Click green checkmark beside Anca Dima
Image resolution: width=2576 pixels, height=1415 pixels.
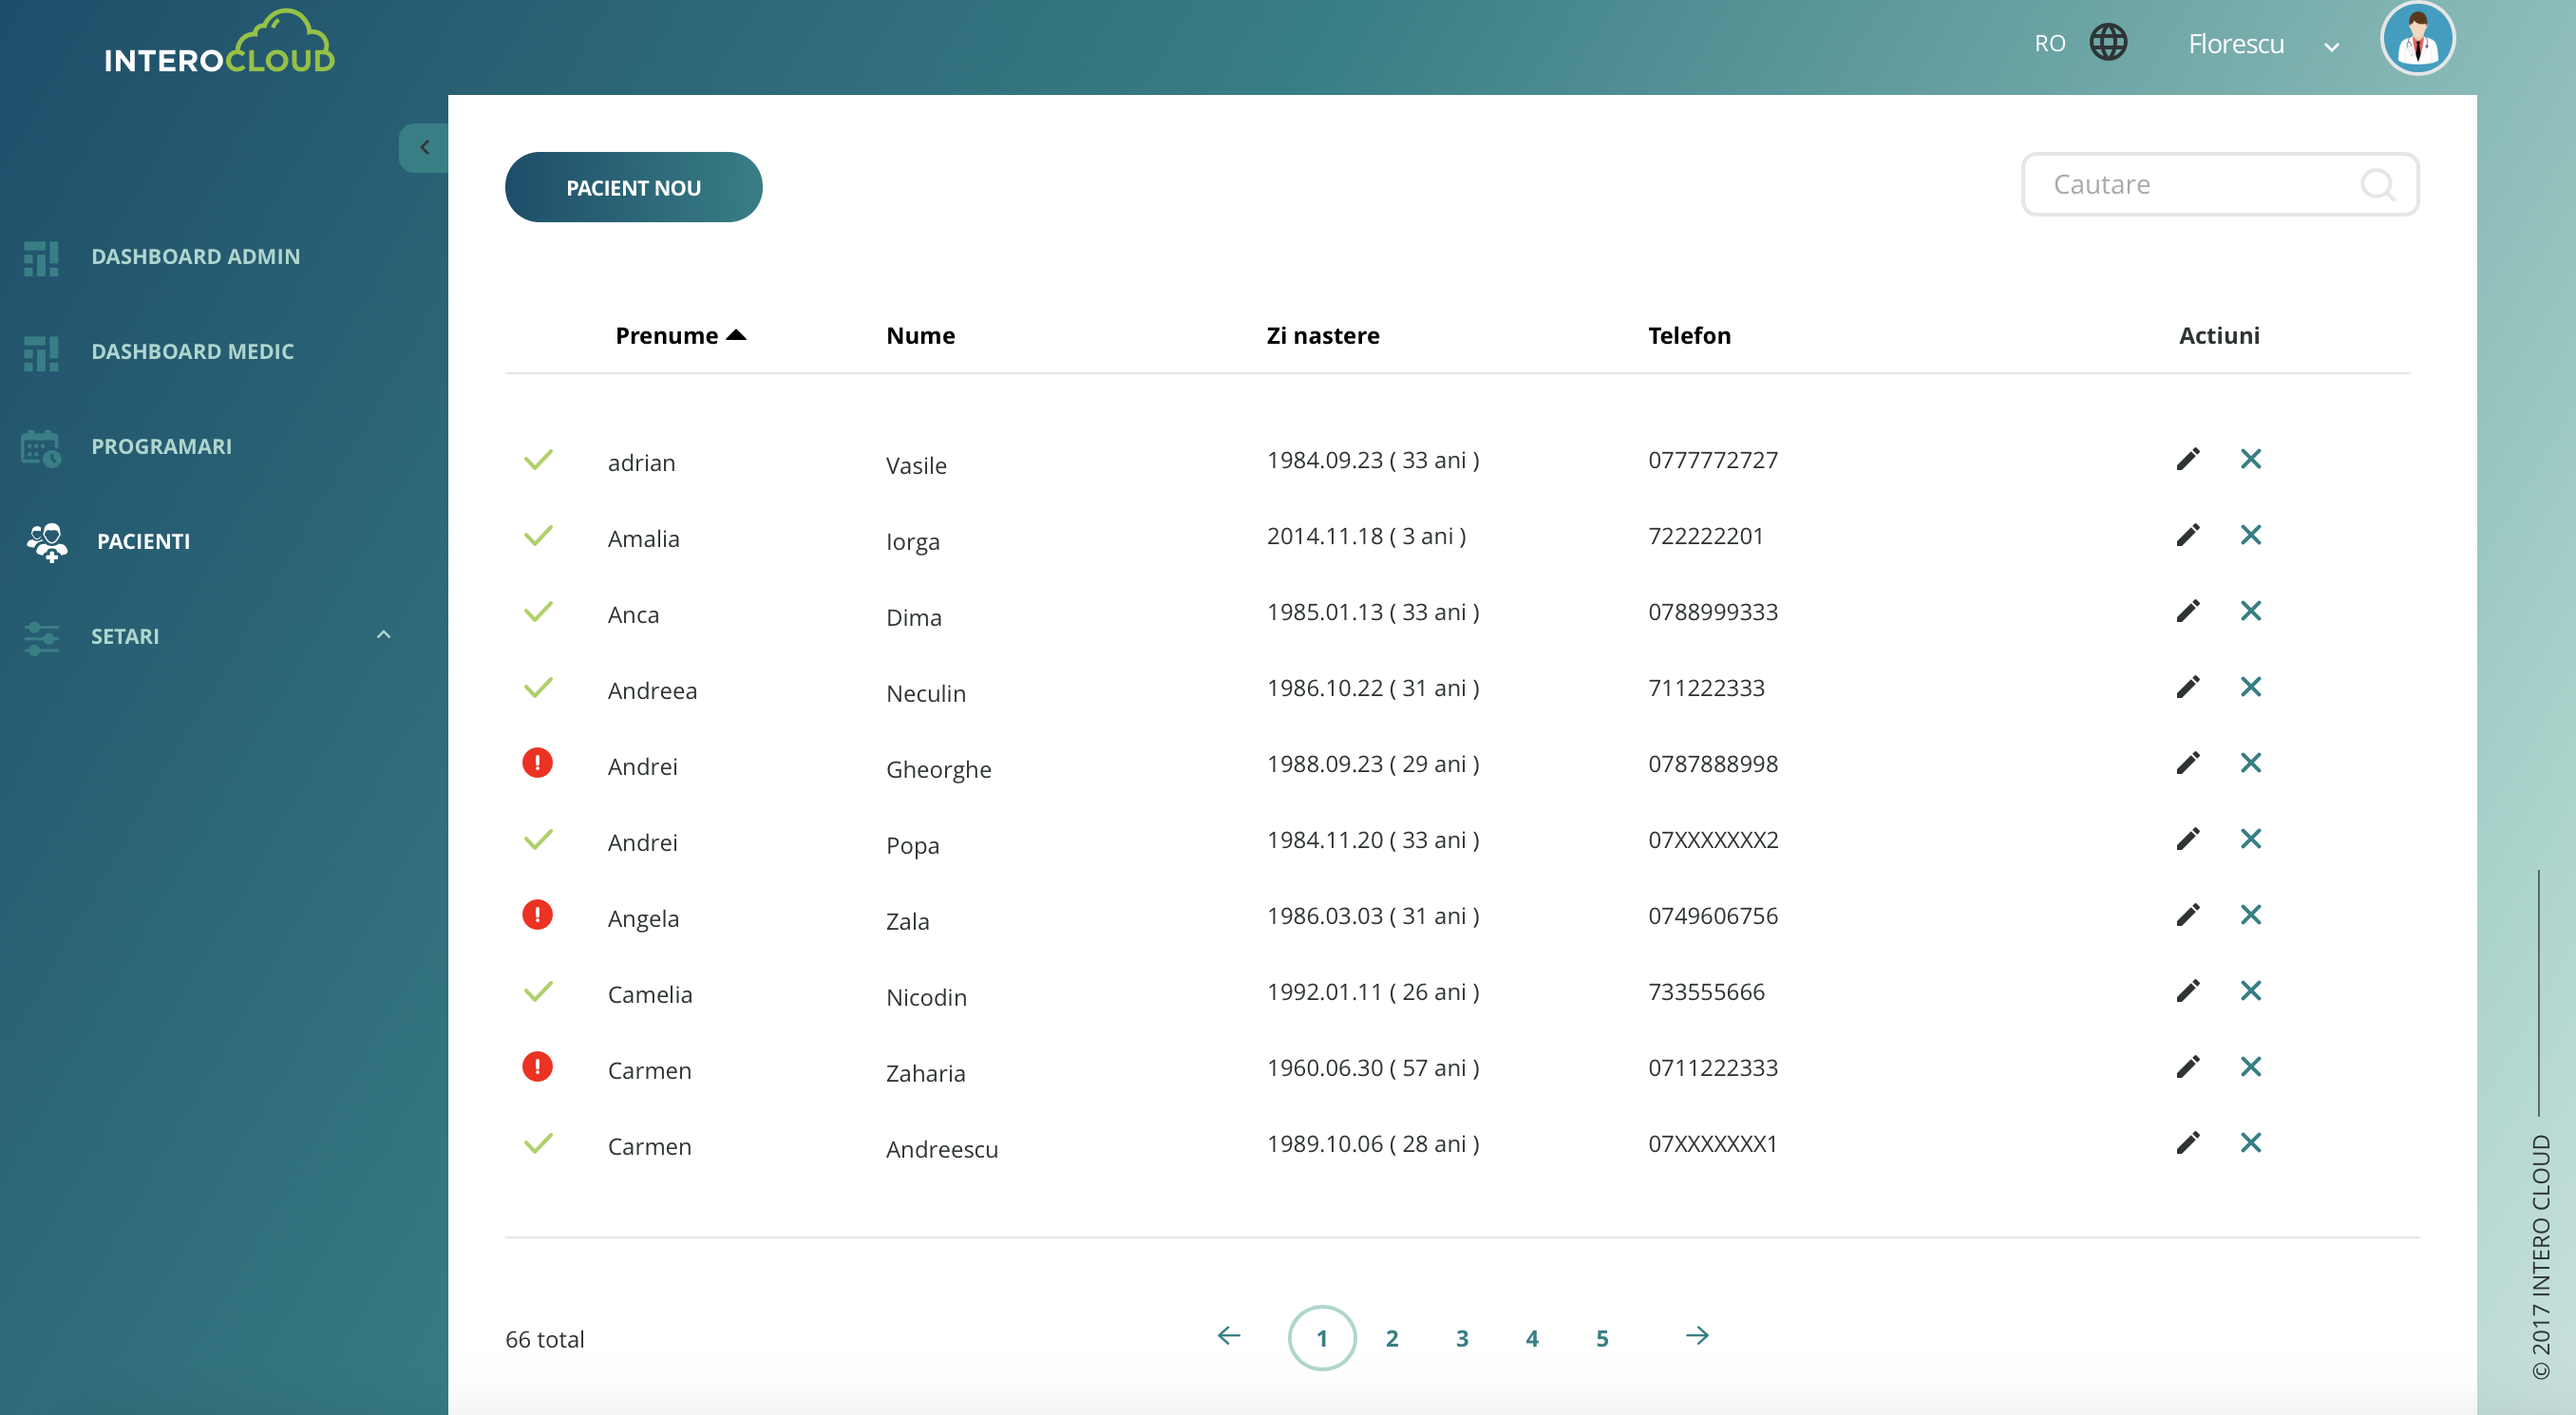[x=538, y=611]
